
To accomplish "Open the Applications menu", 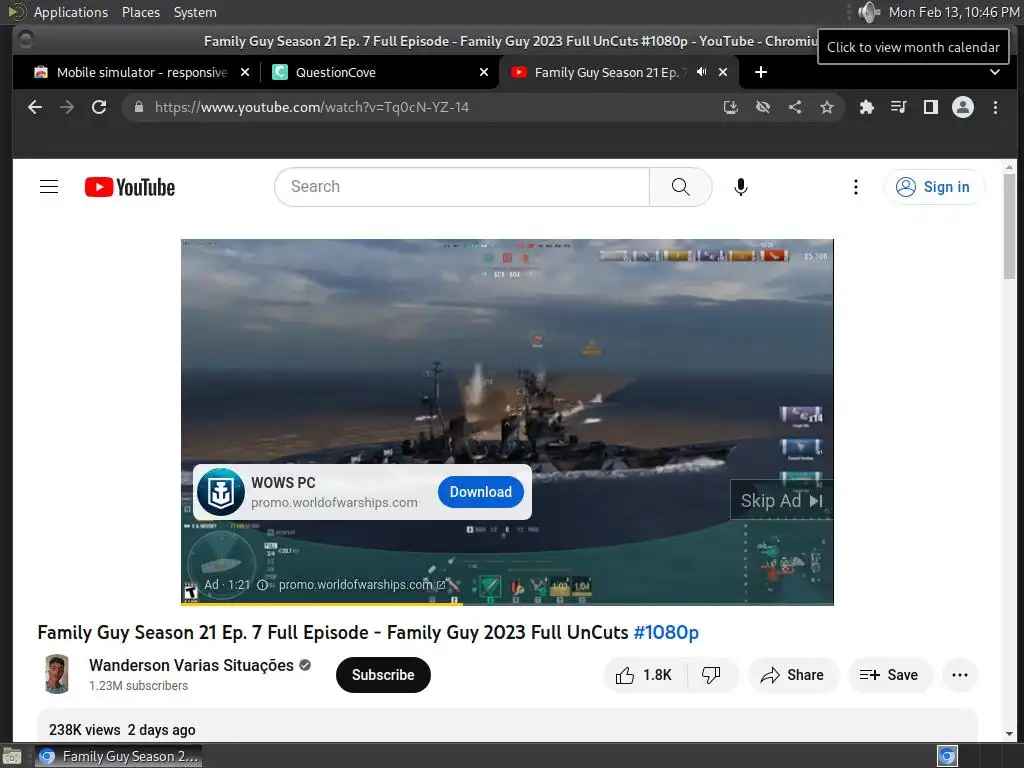I will tap(71, 12).
